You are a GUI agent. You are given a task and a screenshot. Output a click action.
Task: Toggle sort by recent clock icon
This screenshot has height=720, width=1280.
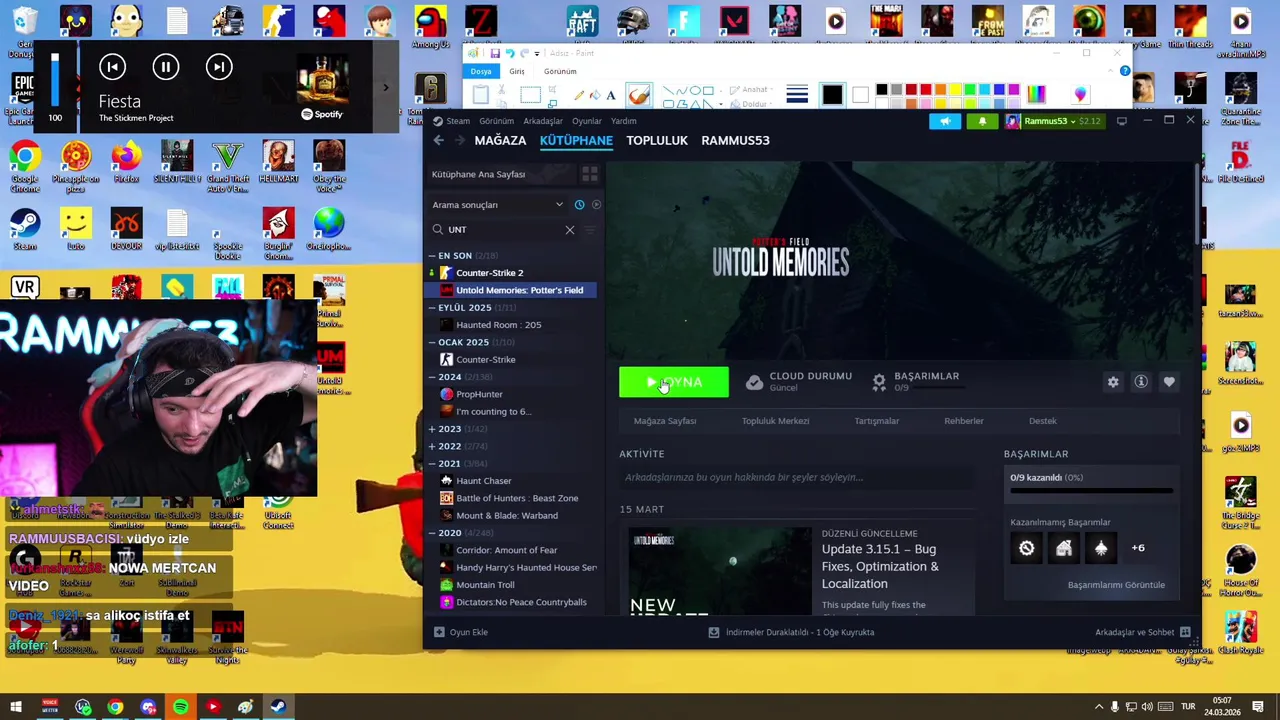pyautogui.click(x=579, y=205)
